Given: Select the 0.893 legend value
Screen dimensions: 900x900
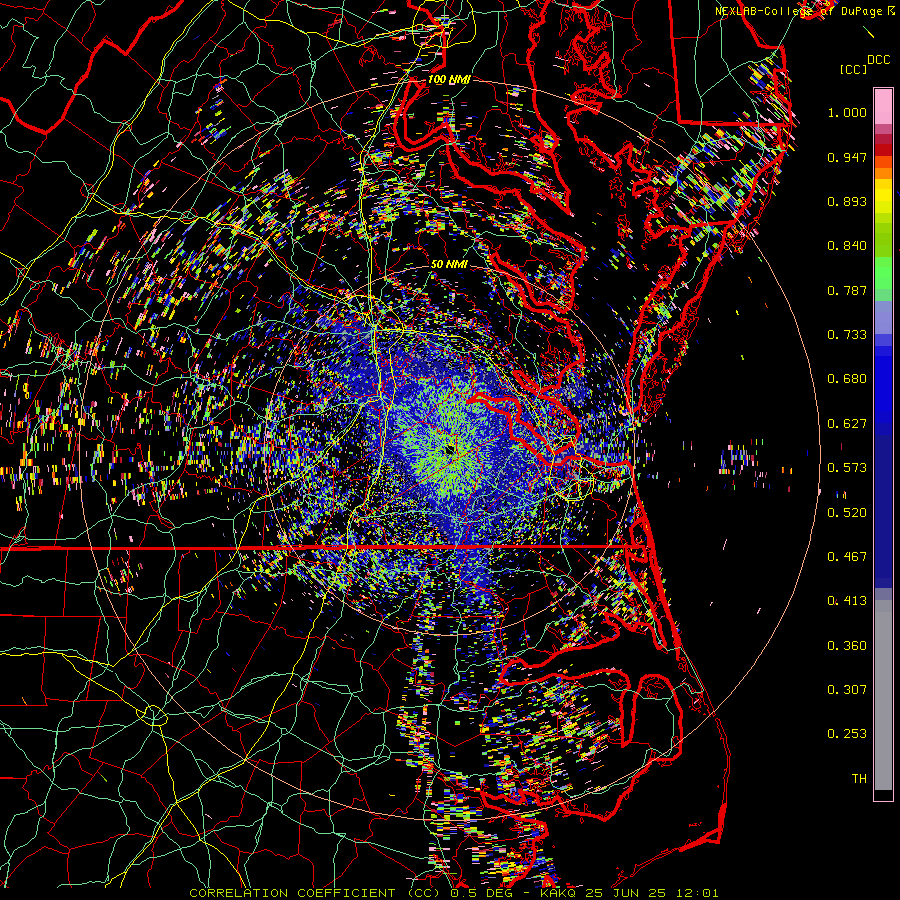Looking at the screenshot, I should [x=847, y=201].
